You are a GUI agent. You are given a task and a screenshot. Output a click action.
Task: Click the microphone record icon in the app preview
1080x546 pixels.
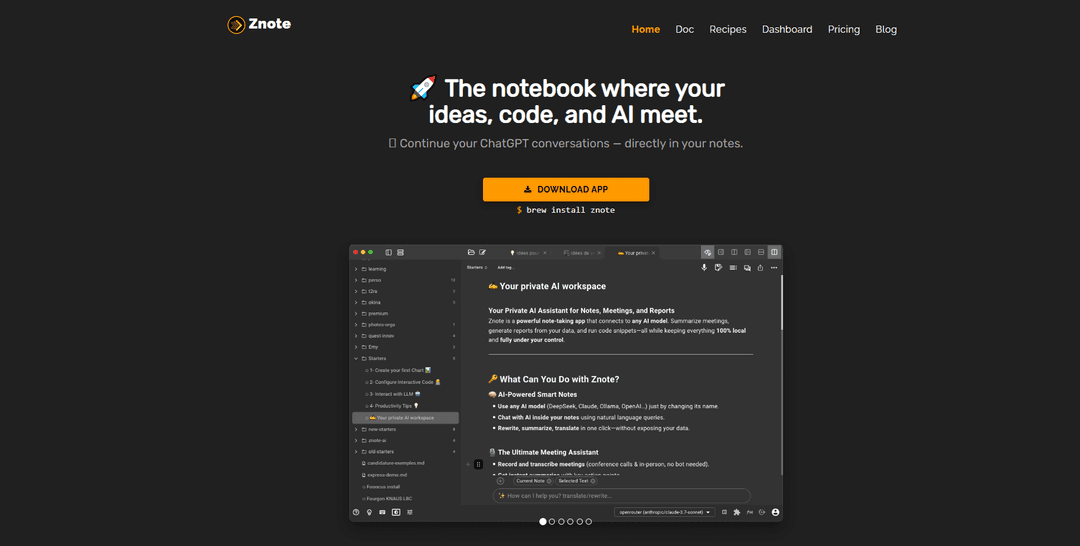point(704,268)
